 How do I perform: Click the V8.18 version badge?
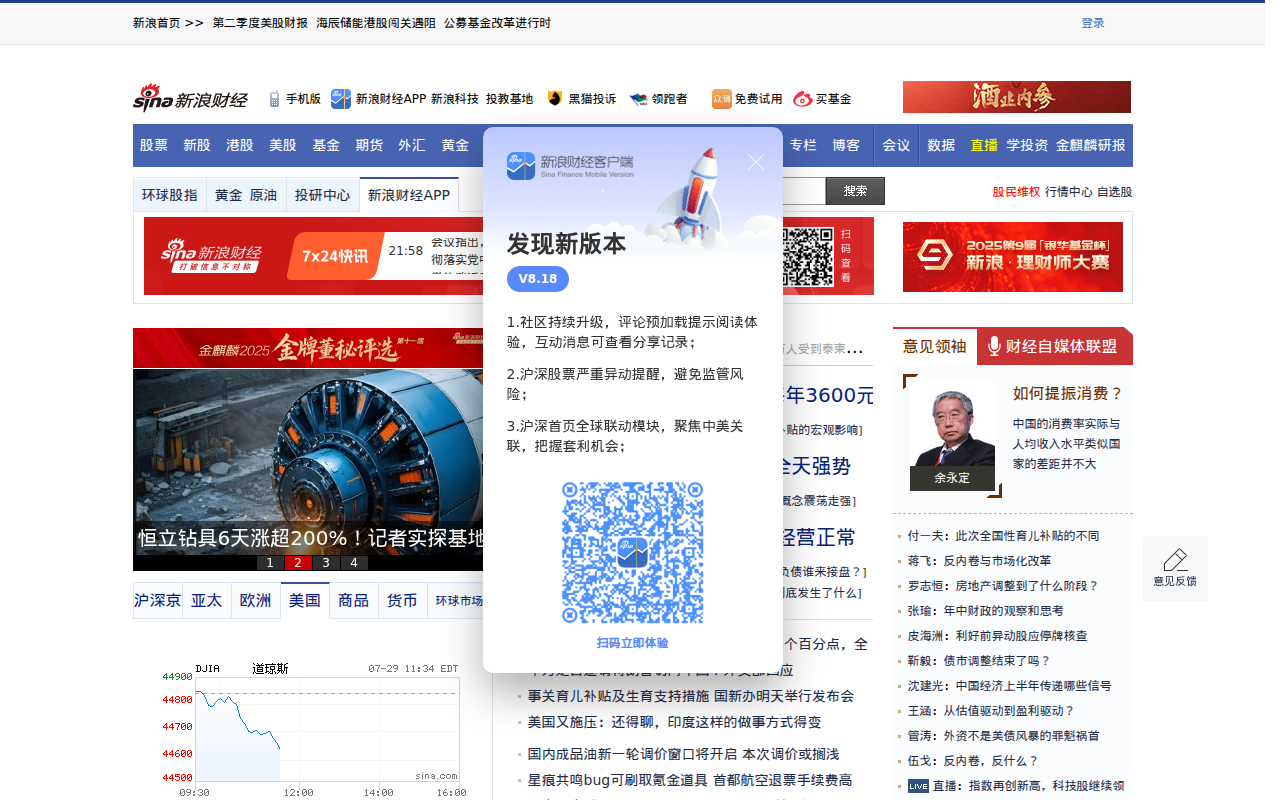click(x=538, y=279)
